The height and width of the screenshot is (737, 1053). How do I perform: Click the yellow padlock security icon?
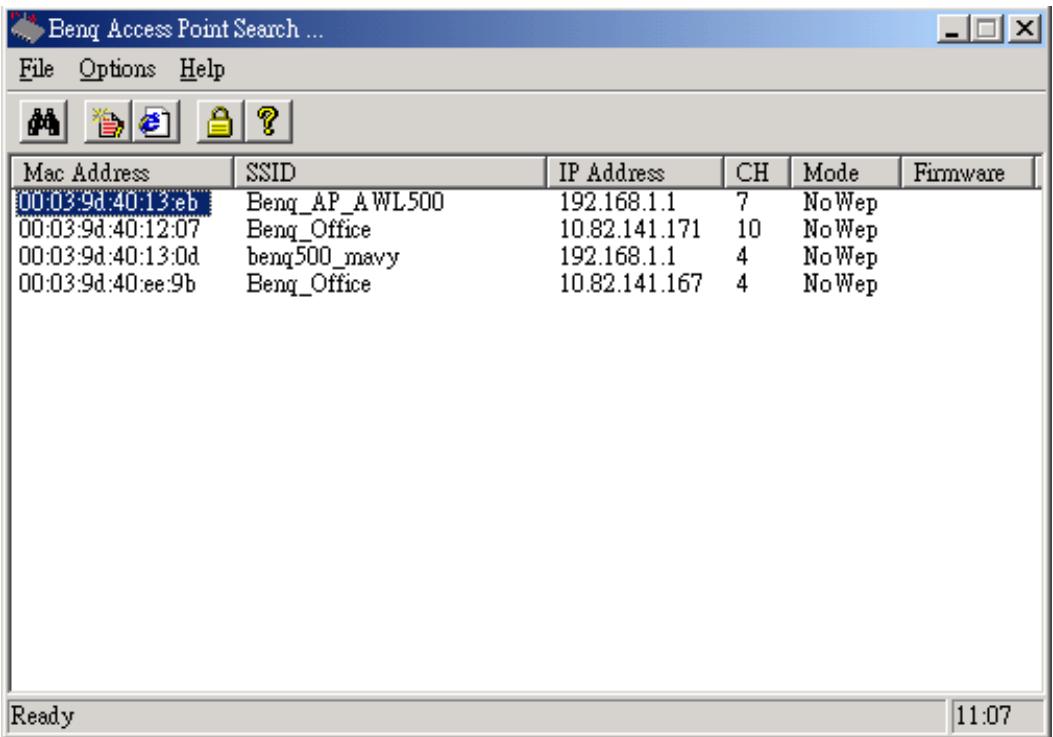tap(220, 122)
